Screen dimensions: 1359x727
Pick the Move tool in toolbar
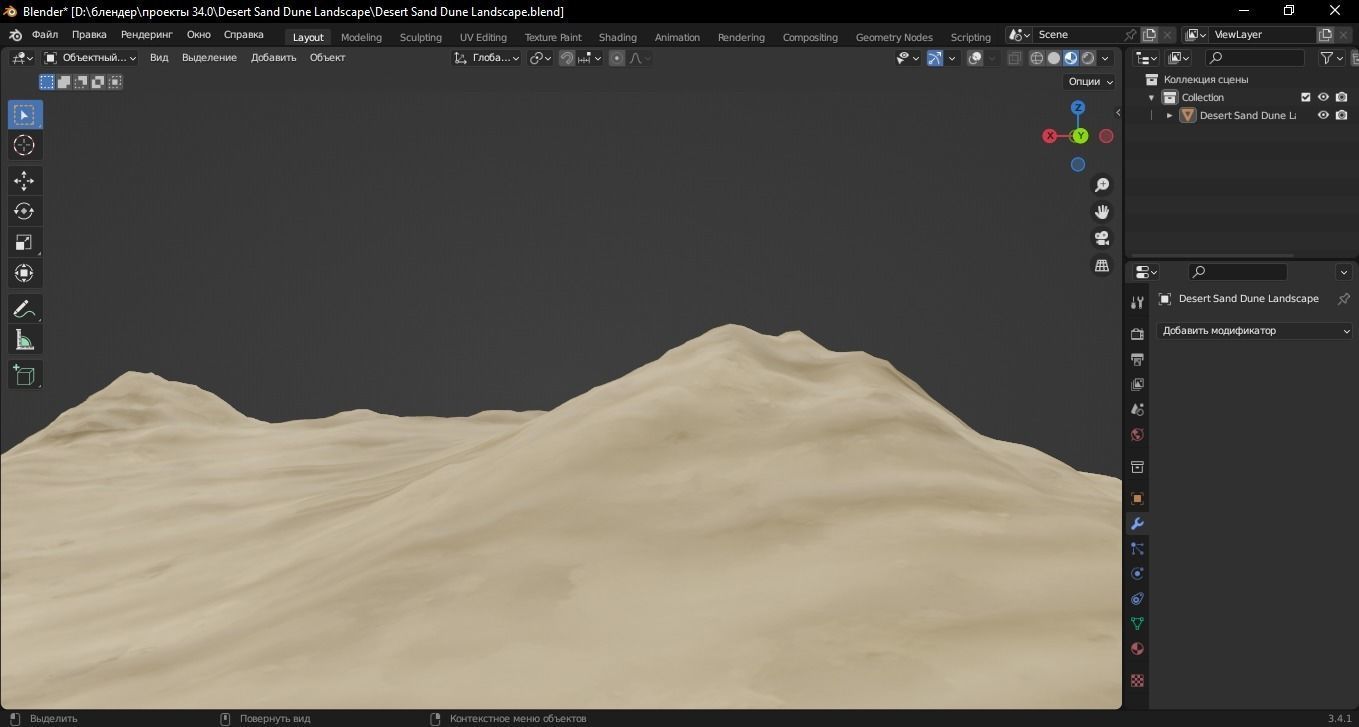pyautogui.click(x=25, y=180)
